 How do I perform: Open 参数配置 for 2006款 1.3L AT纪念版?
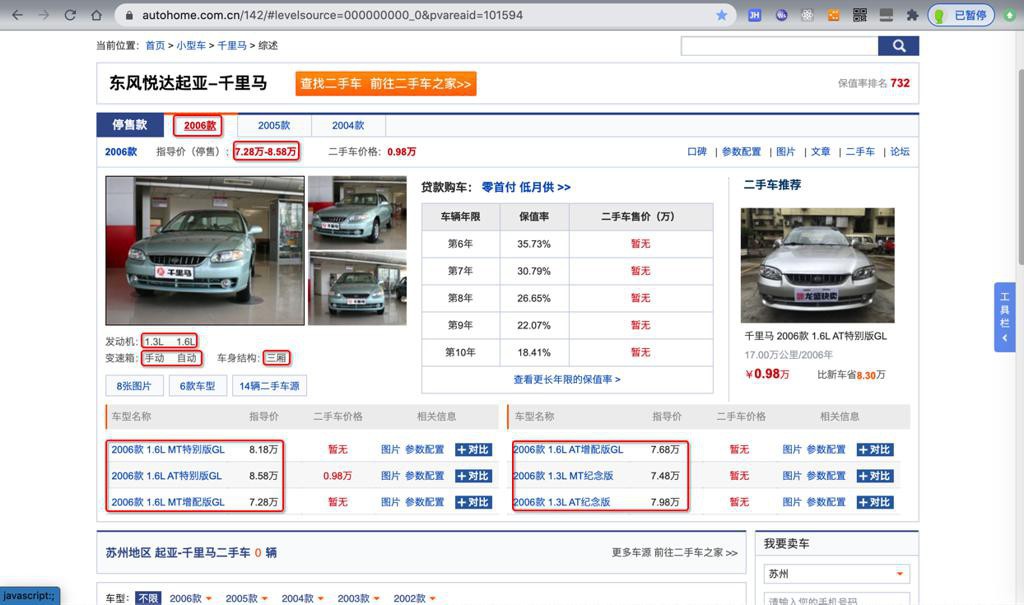tap(825, 502)
